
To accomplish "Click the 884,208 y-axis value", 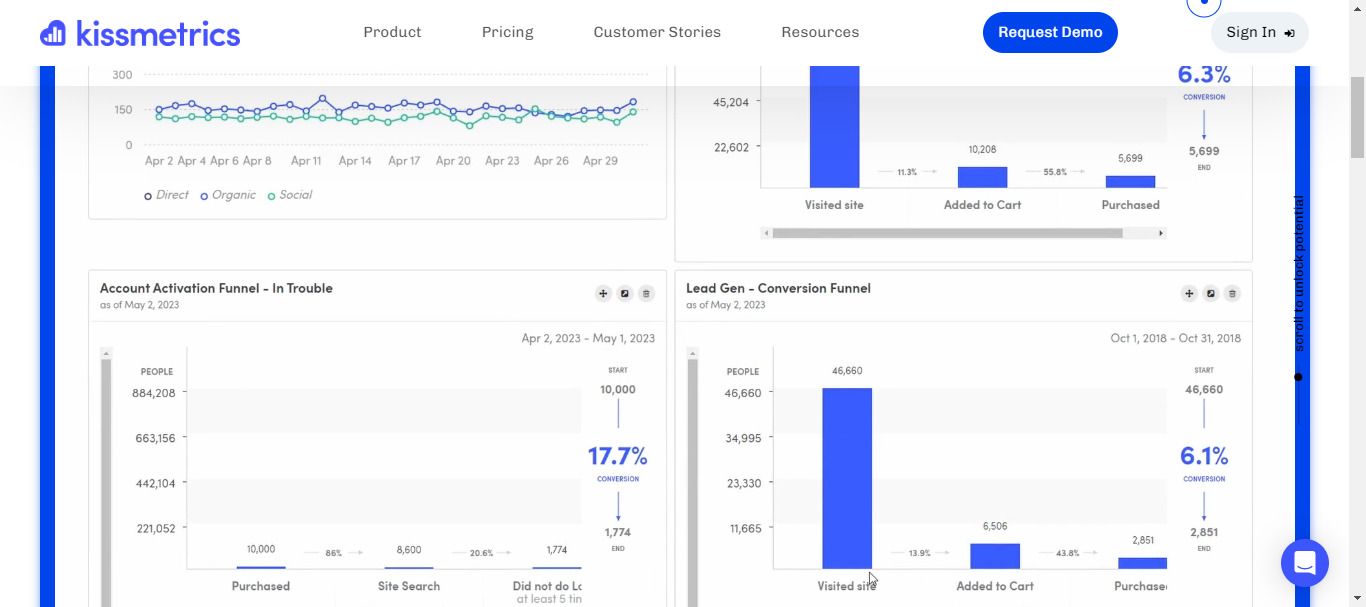I will click(x=153, y=393).
